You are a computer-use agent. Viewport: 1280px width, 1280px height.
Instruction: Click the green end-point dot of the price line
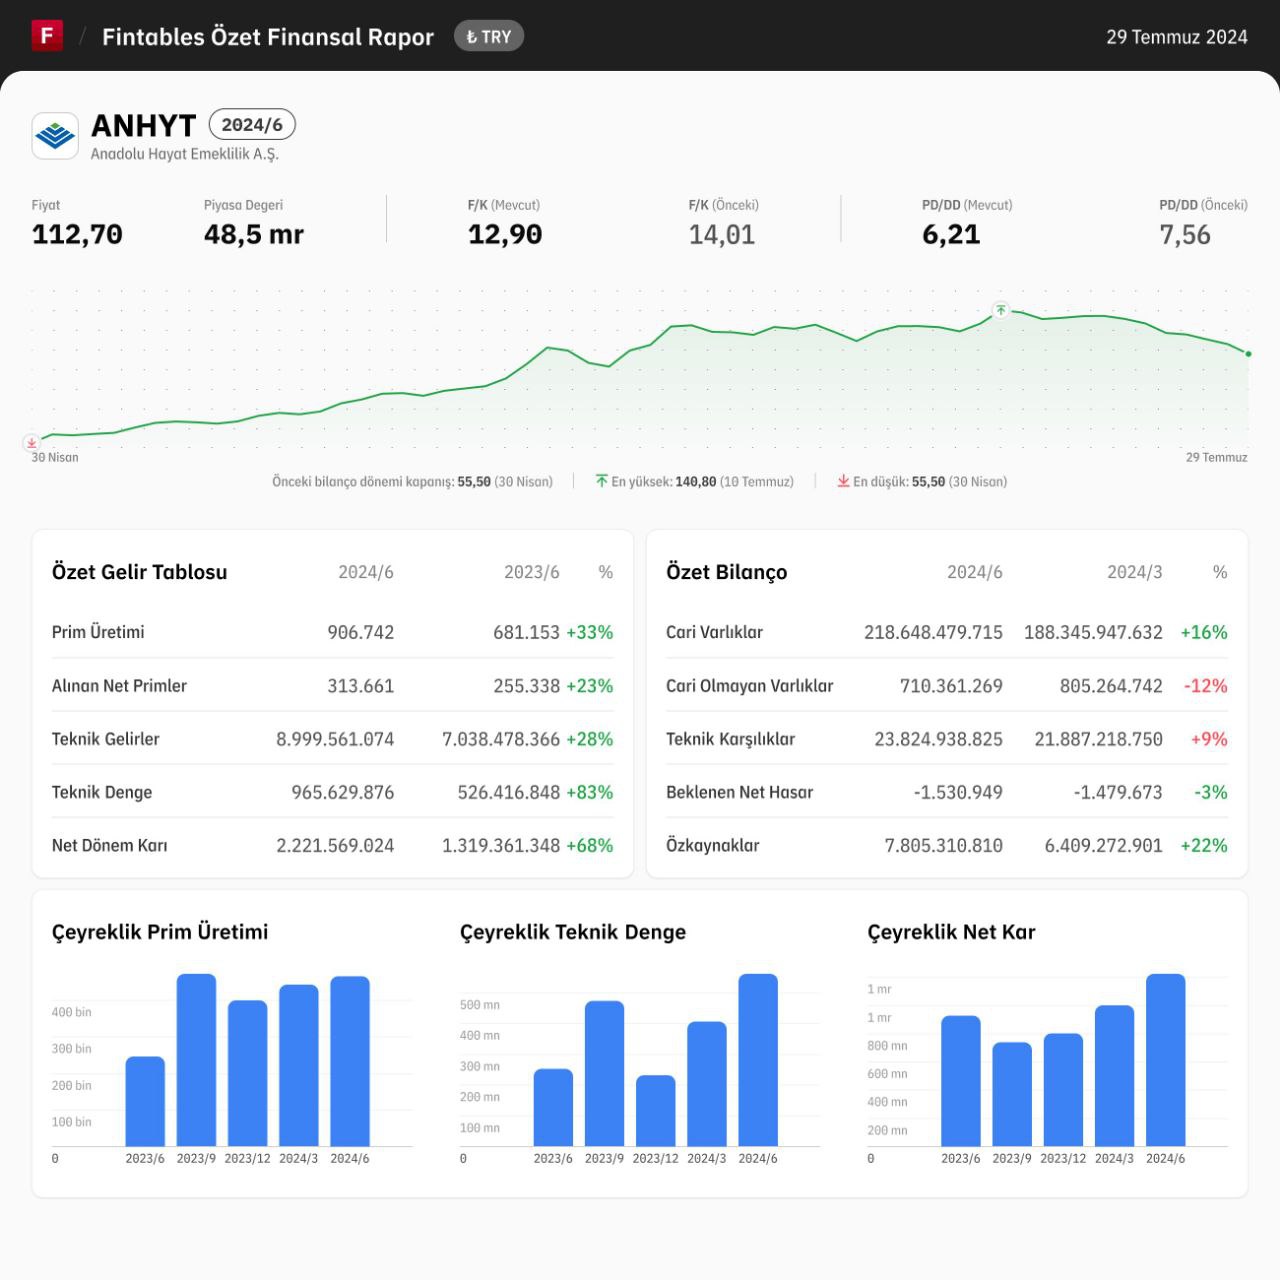pyautogui.click(x=1248, y=353)
